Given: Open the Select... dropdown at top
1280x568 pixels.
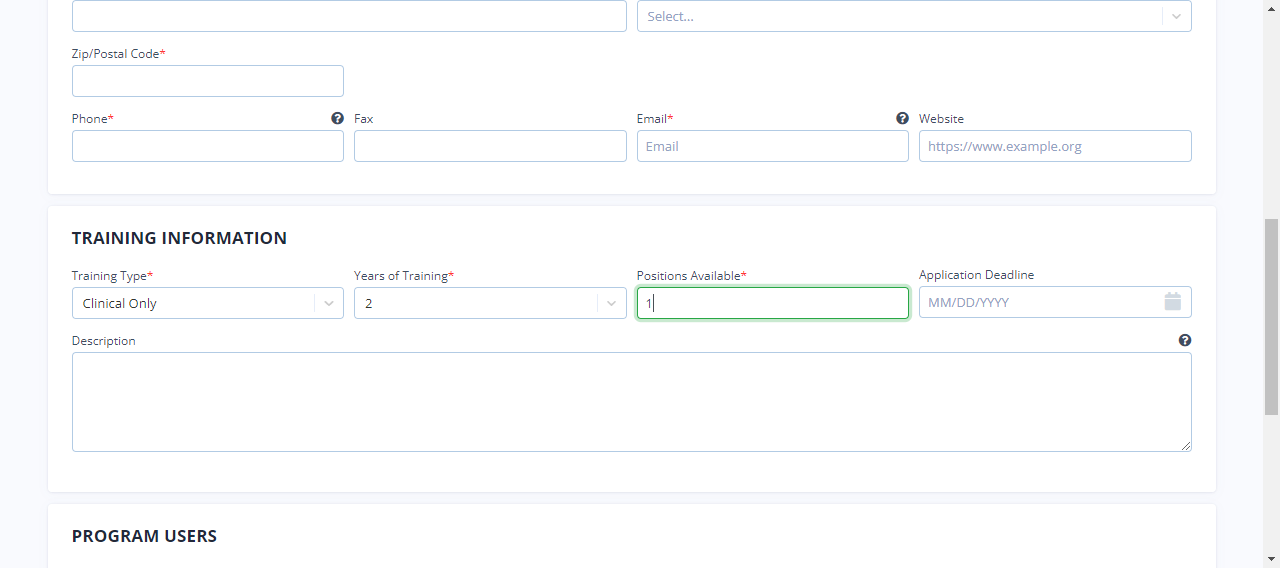Looking at the screenshot, I should (x=914, y=16).
